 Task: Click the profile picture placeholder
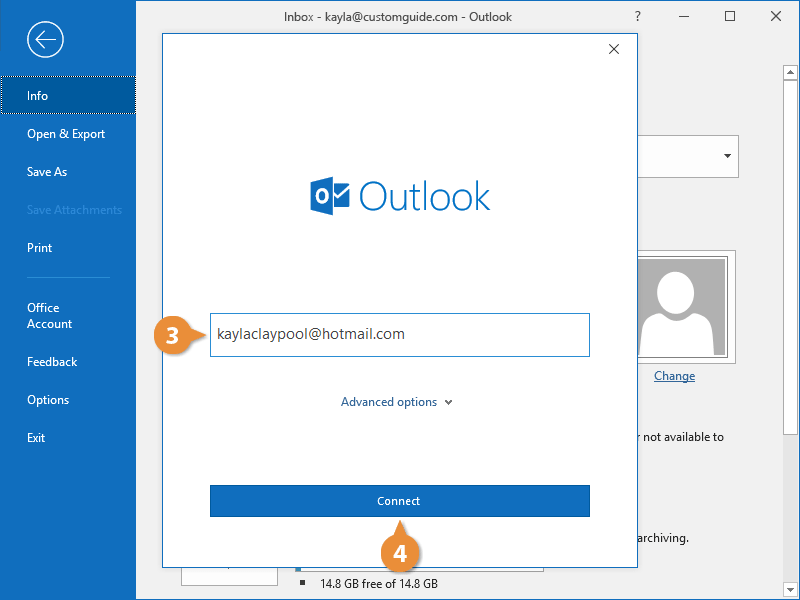tap(682, 307)
